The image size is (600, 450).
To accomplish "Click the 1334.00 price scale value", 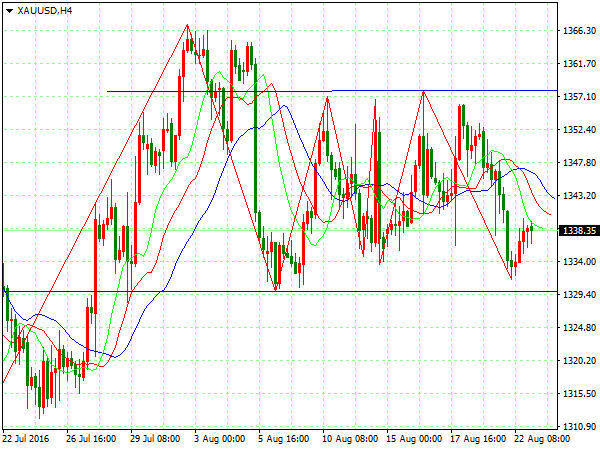I will click(x=579, y=262).
